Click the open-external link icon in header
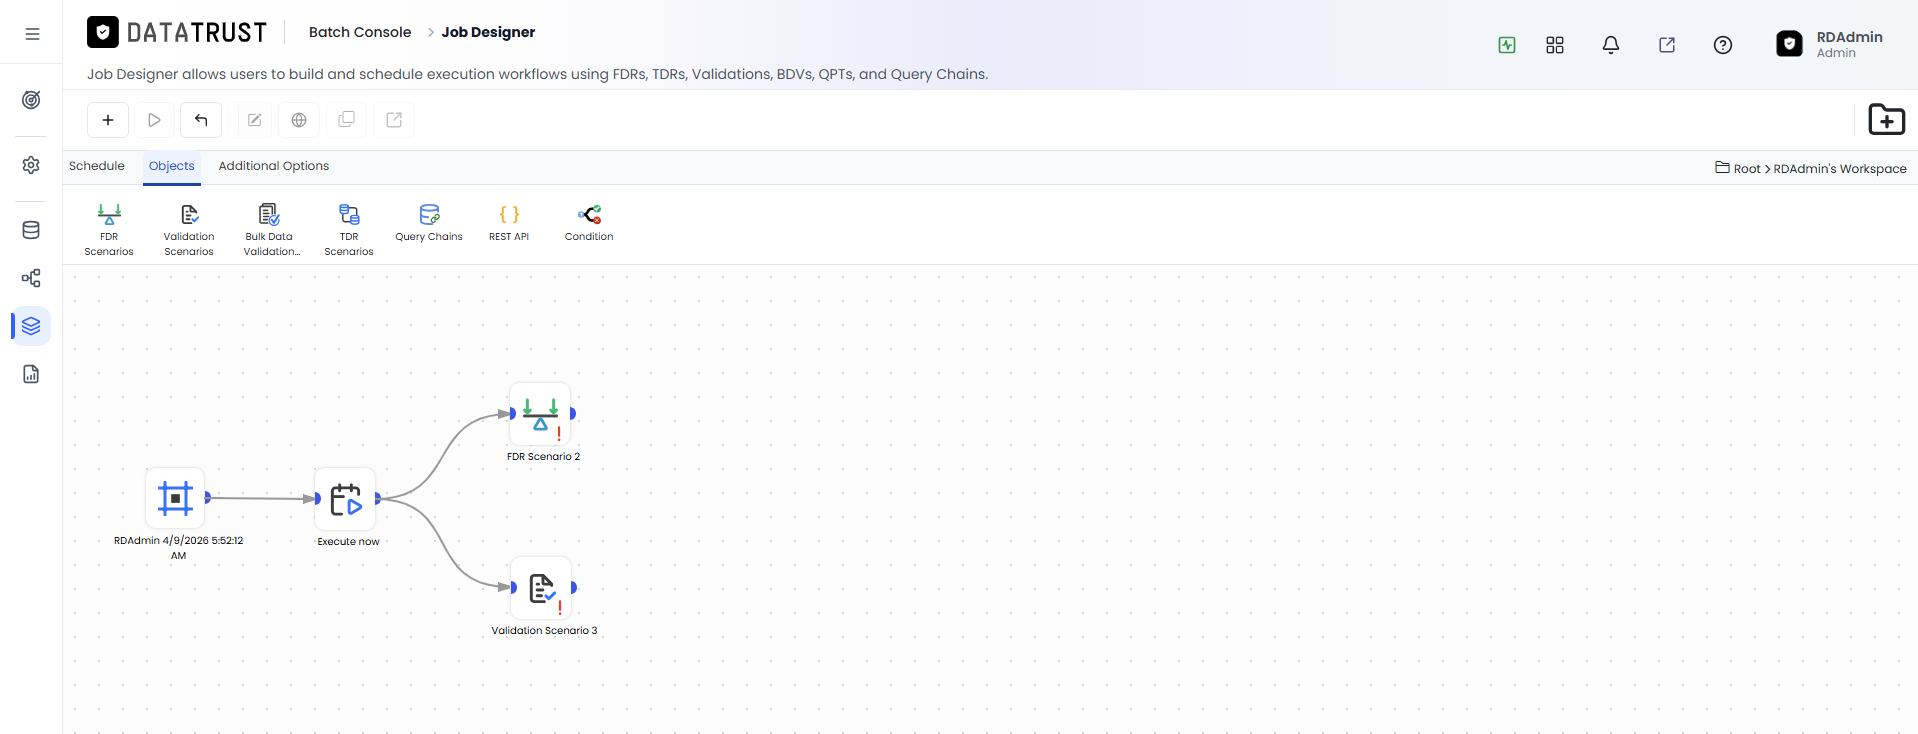Viewport: 1918px width, 734px height. point(1667,45)
